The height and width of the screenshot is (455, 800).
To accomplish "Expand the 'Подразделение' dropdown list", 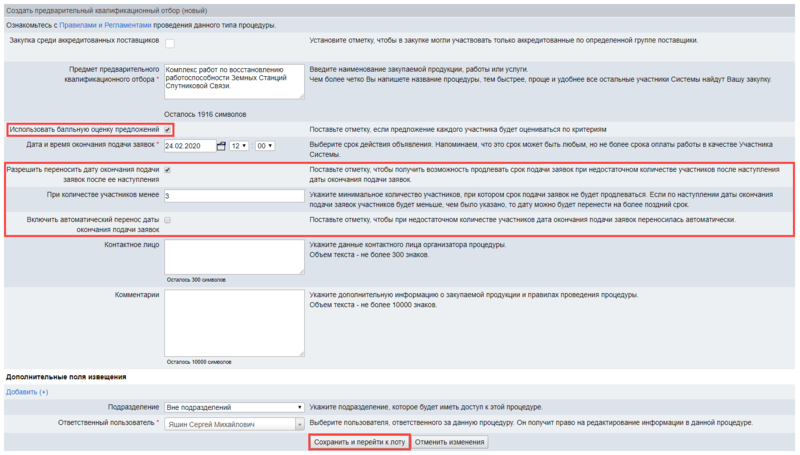I will point(234,408).
